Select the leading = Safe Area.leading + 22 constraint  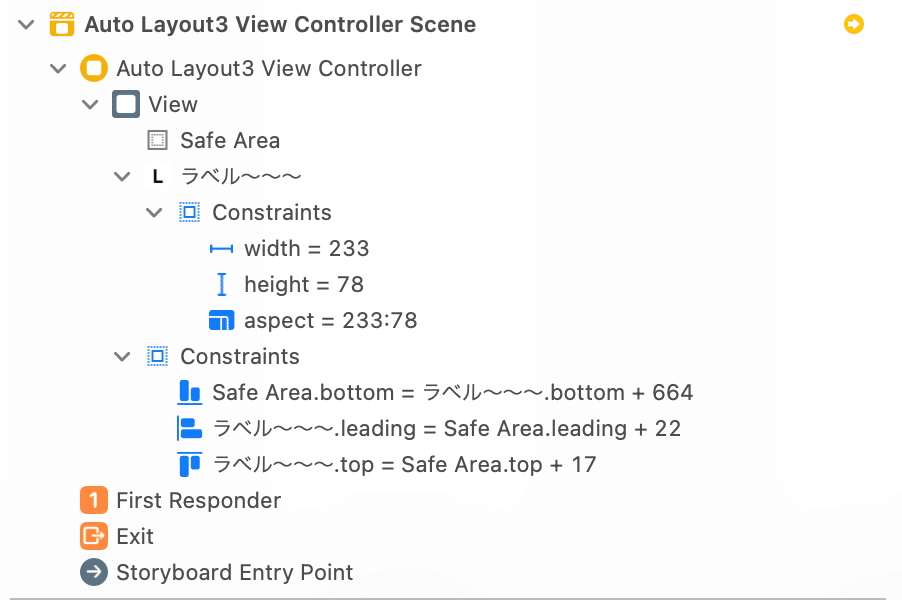point(429,429)
